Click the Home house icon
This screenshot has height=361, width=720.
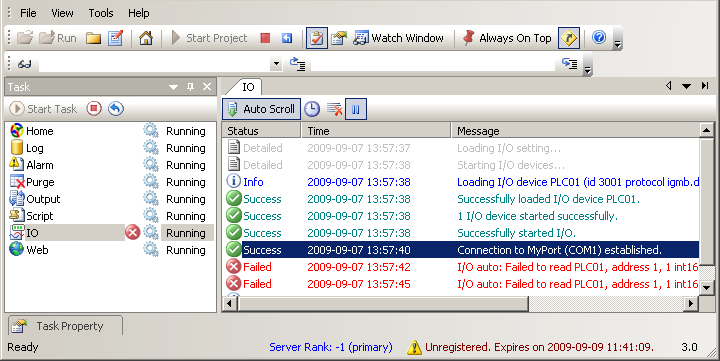pos(146,38)
